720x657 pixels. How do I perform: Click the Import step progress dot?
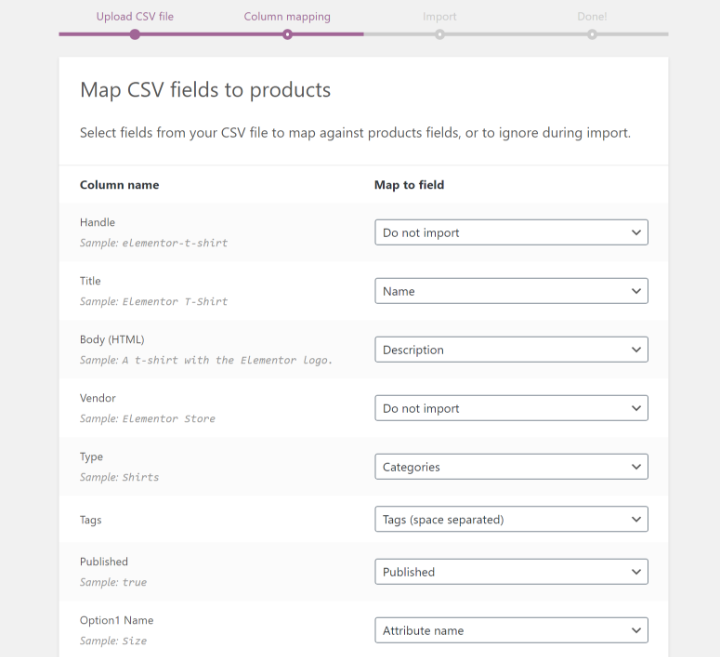440,34
